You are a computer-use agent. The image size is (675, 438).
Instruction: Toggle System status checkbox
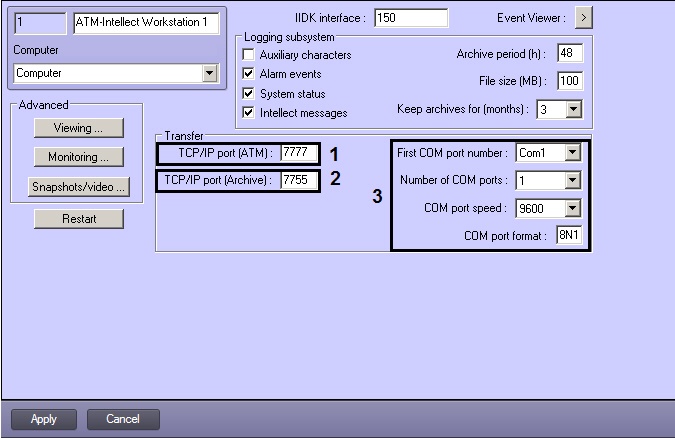click(248, 93)
